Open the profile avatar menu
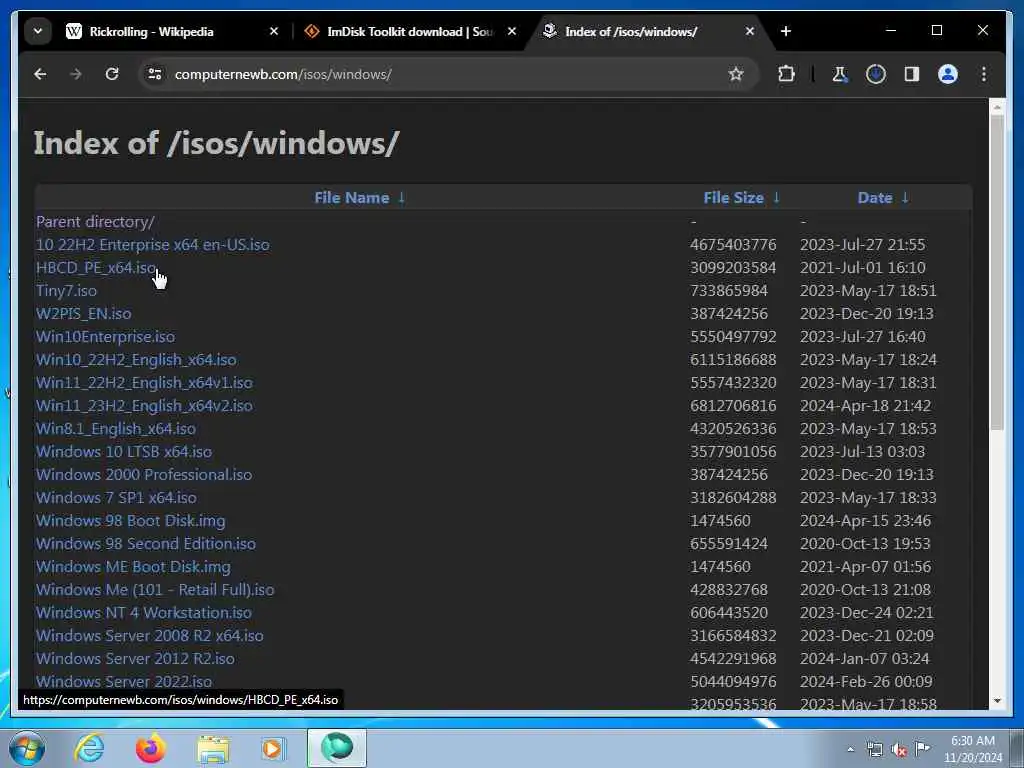 (948, 74)
